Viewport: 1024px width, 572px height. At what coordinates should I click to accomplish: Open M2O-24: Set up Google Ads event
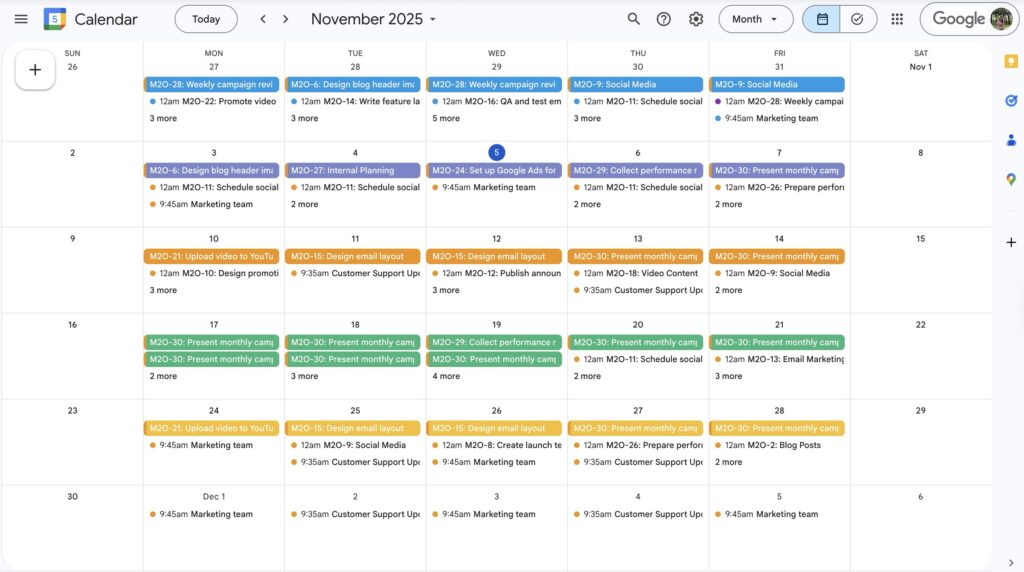coord(494,170)
